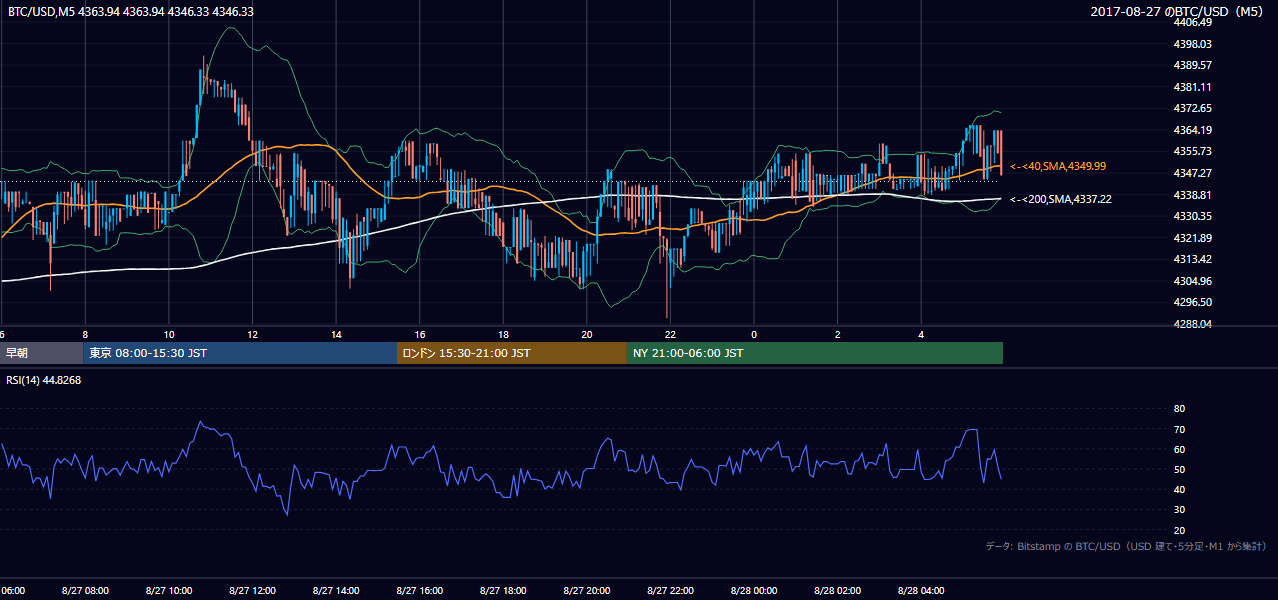
Task: Click the 4372.65 price axis label
Action: 1193,108
